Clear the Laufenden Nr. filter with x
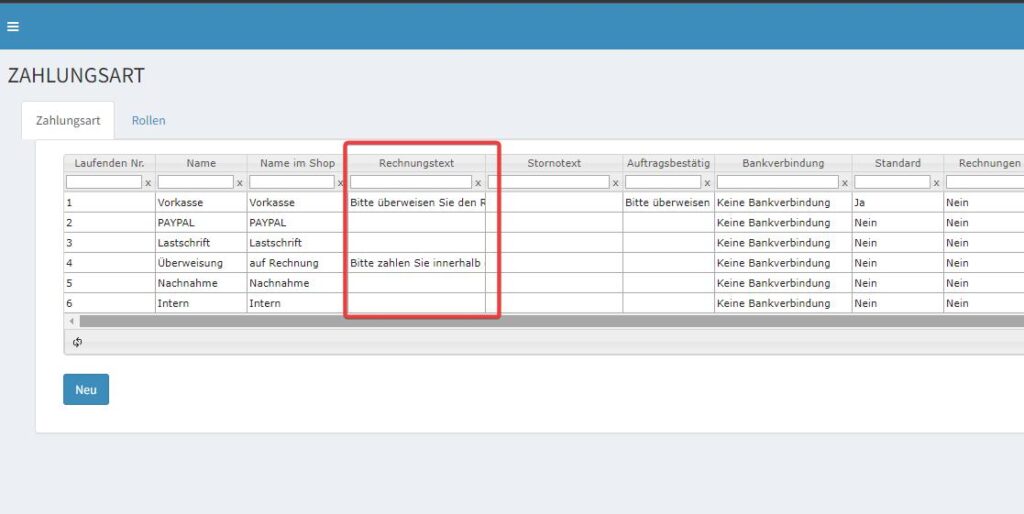 pos(148,183)
